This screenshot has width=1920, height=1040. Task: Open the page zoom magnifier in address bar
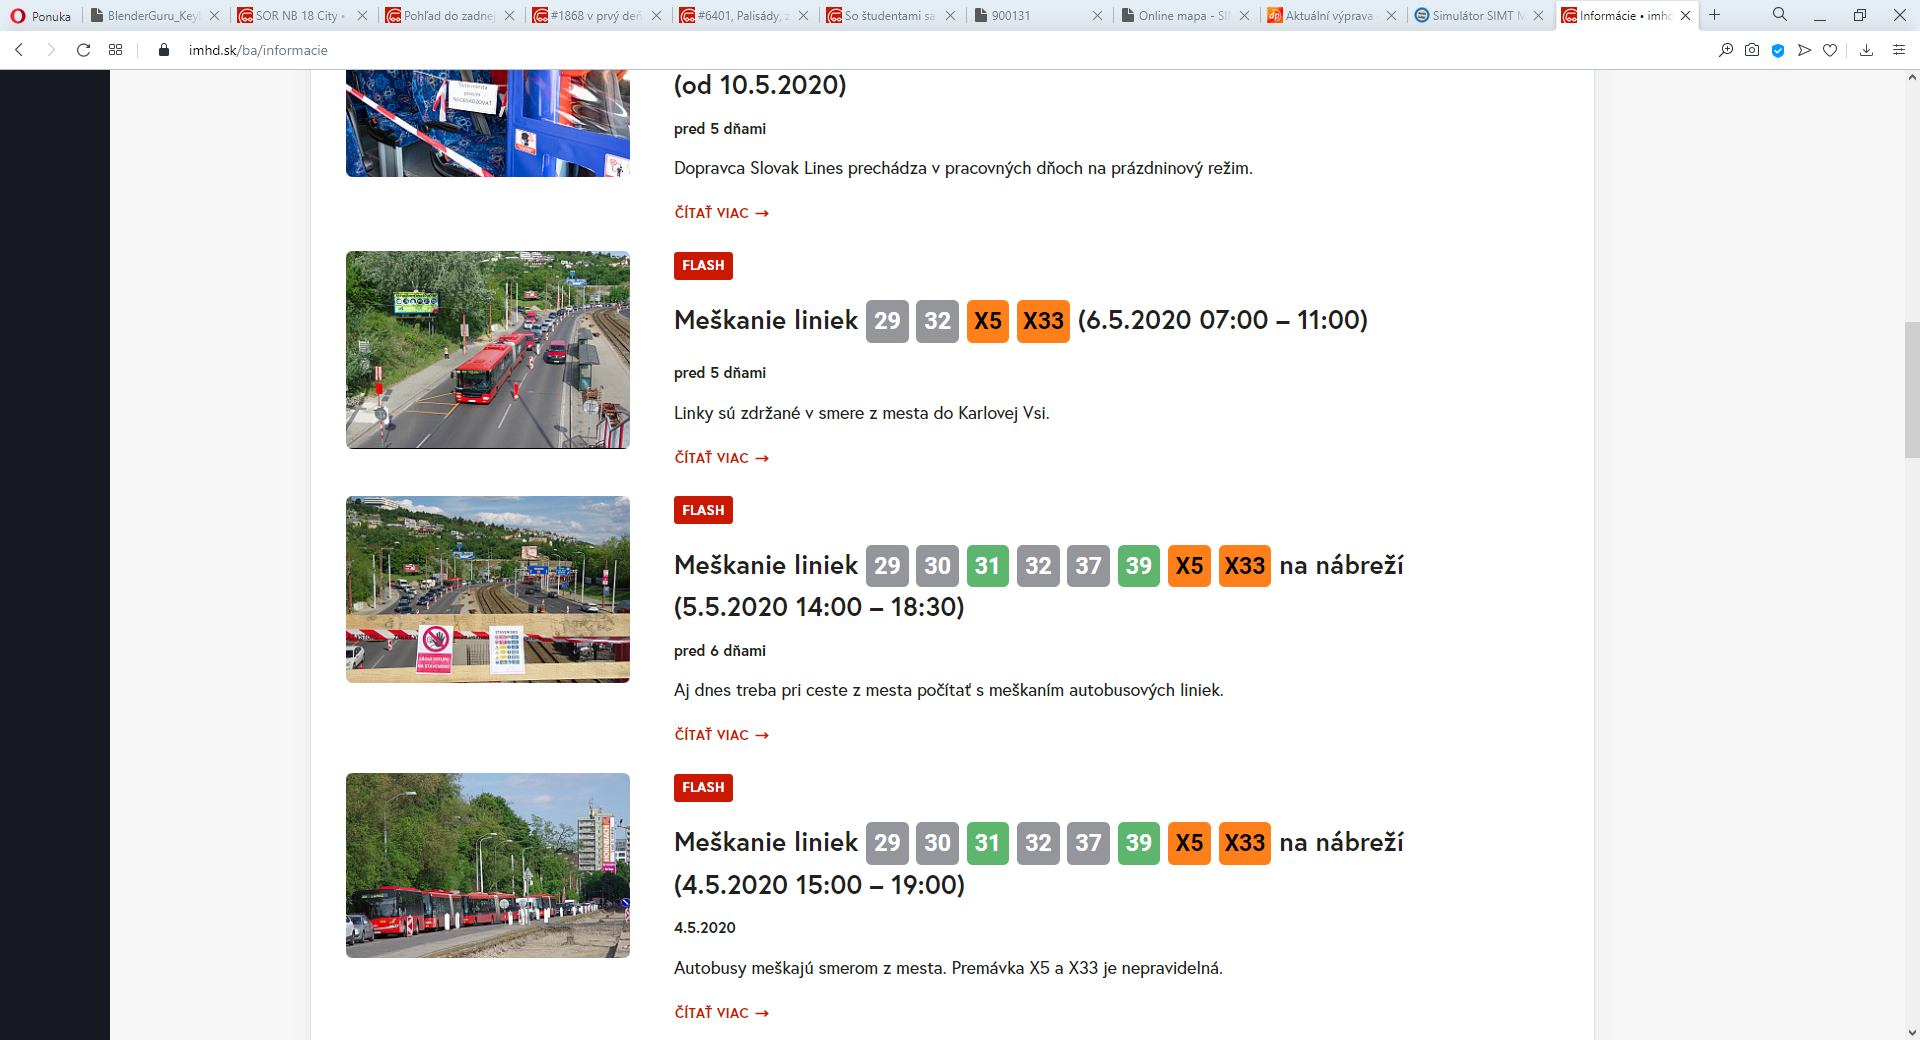1726,50
